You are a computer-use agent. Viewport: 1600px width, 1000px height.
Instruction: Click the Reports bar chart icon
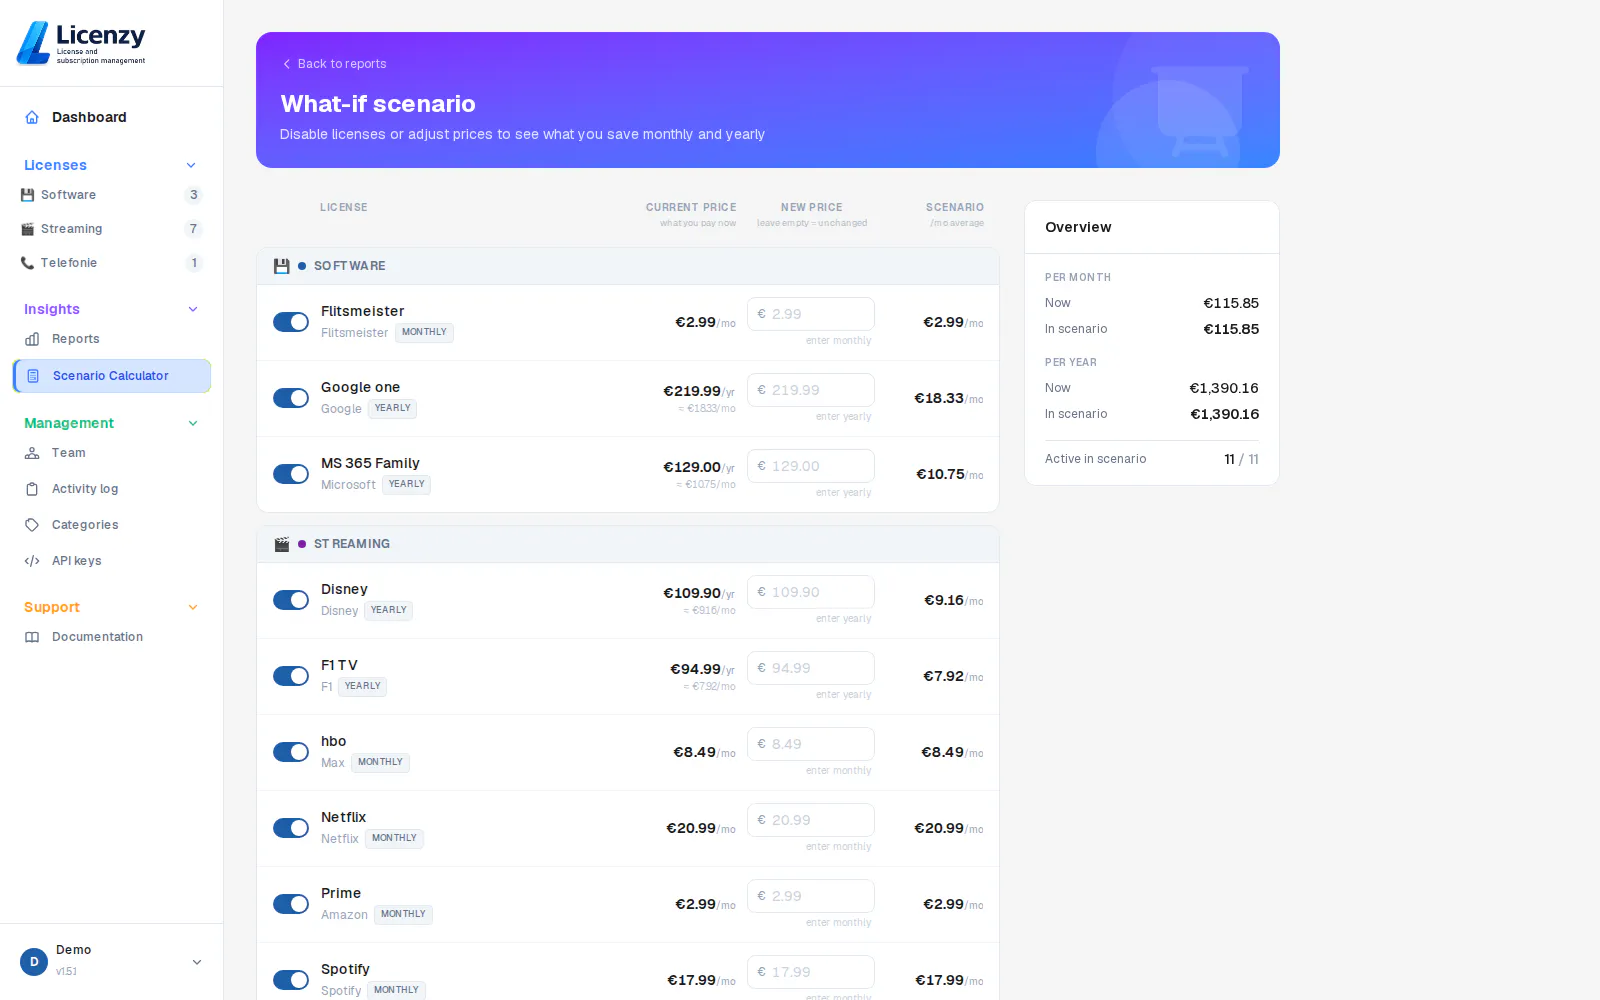[x=32, y=339]
